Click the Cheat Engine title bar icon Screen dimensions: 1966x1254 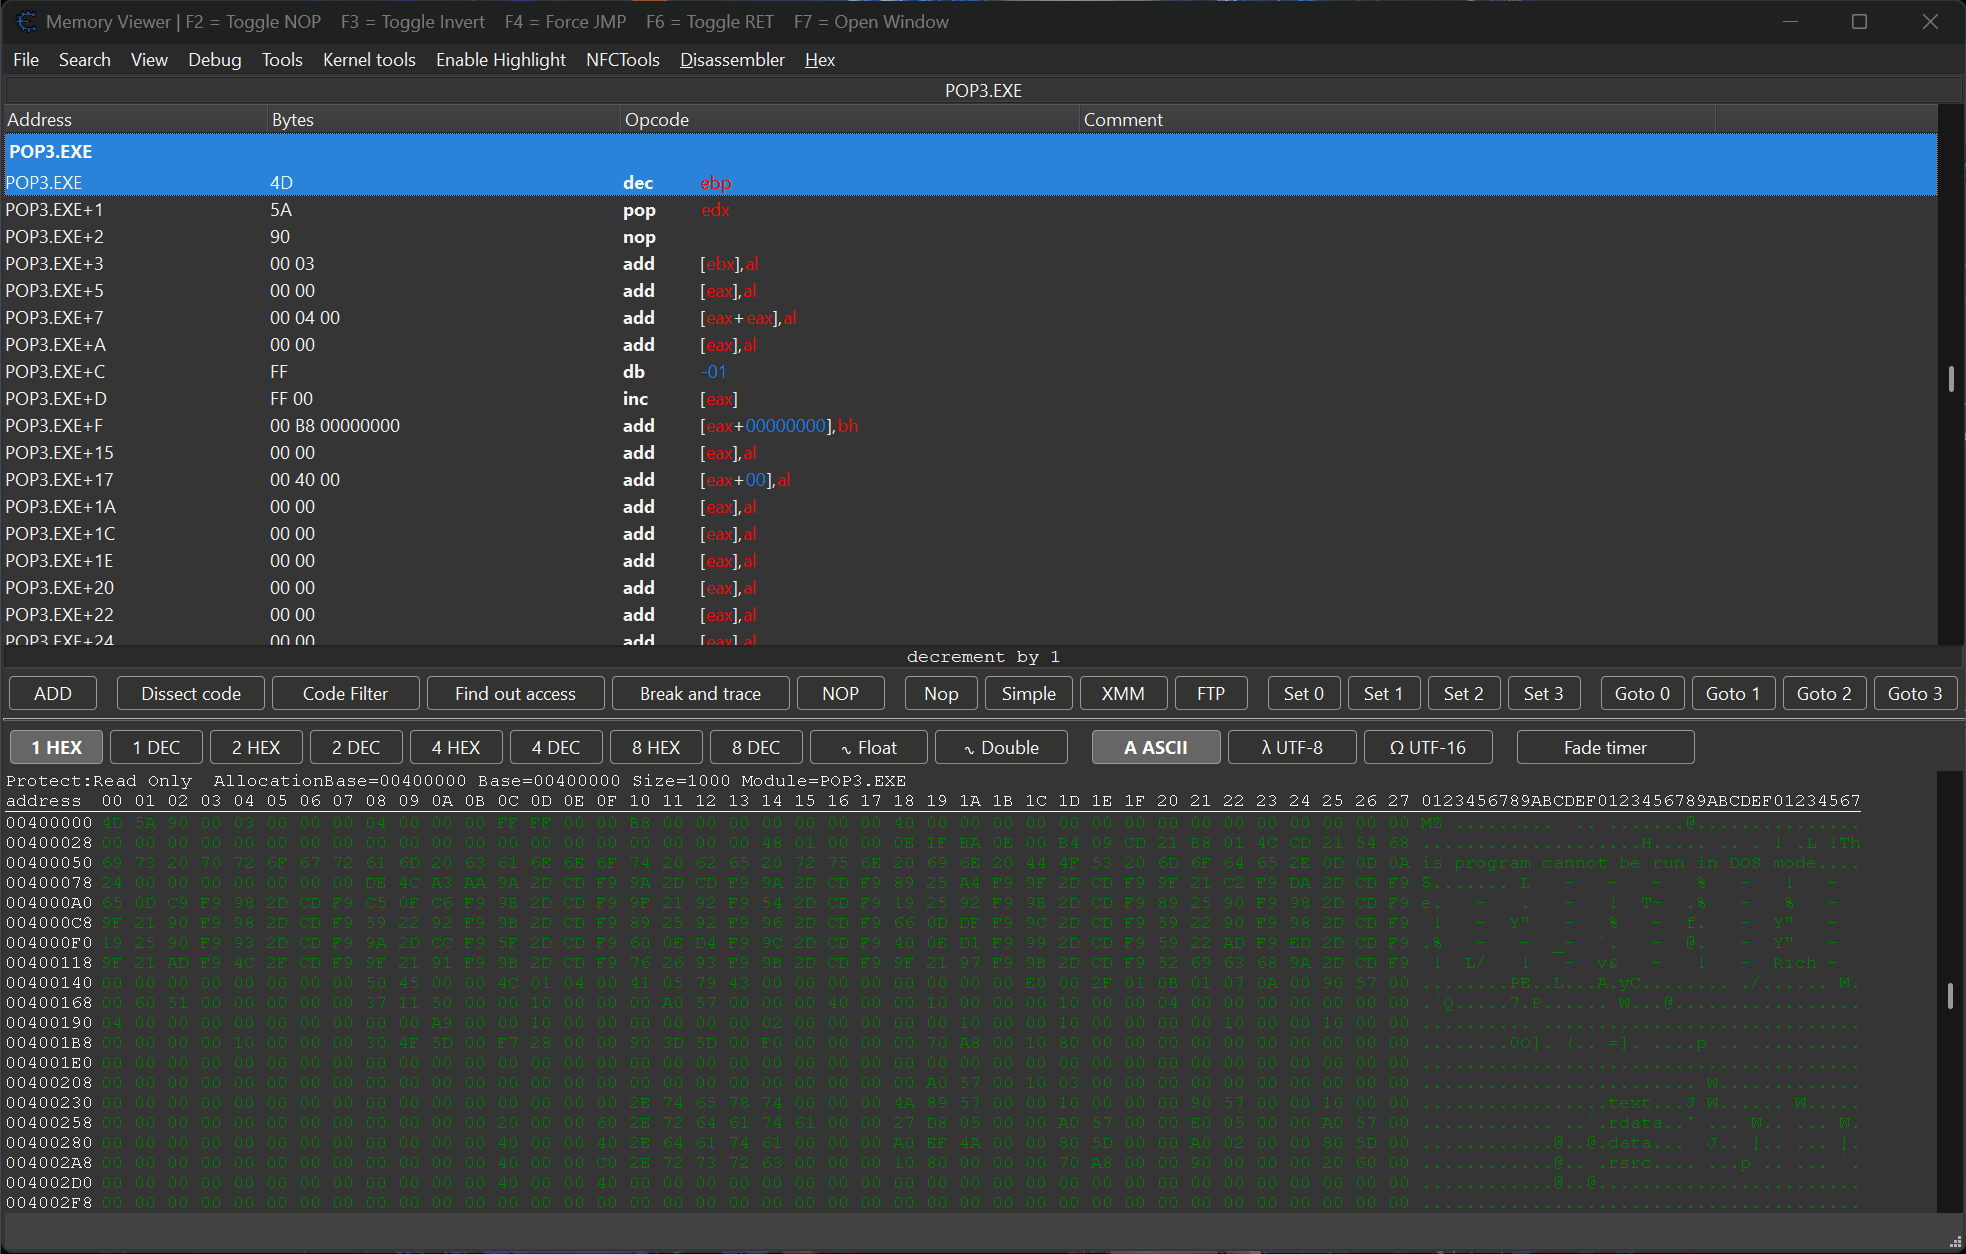coord(26,21)
